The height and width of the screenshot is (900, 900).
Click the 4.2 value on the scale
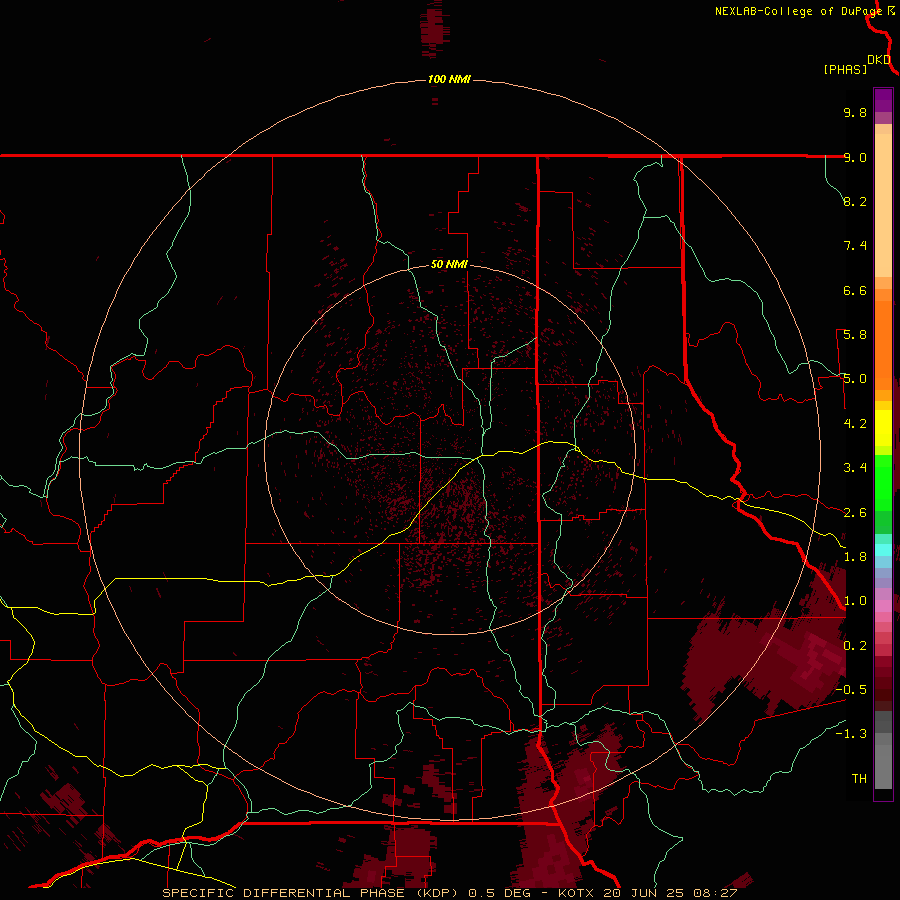point(855,424)
